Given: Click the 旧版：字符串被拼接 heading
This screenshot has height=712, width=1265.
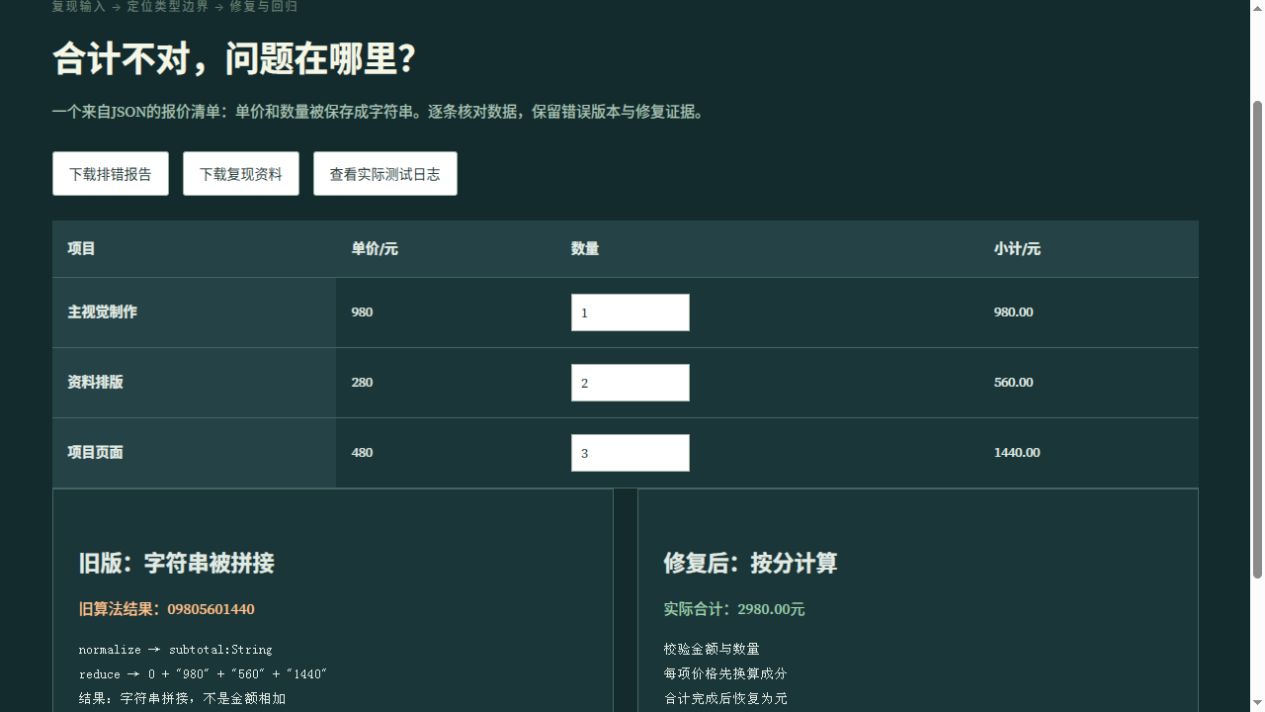Looking at the screenshot, I should 176,563.
